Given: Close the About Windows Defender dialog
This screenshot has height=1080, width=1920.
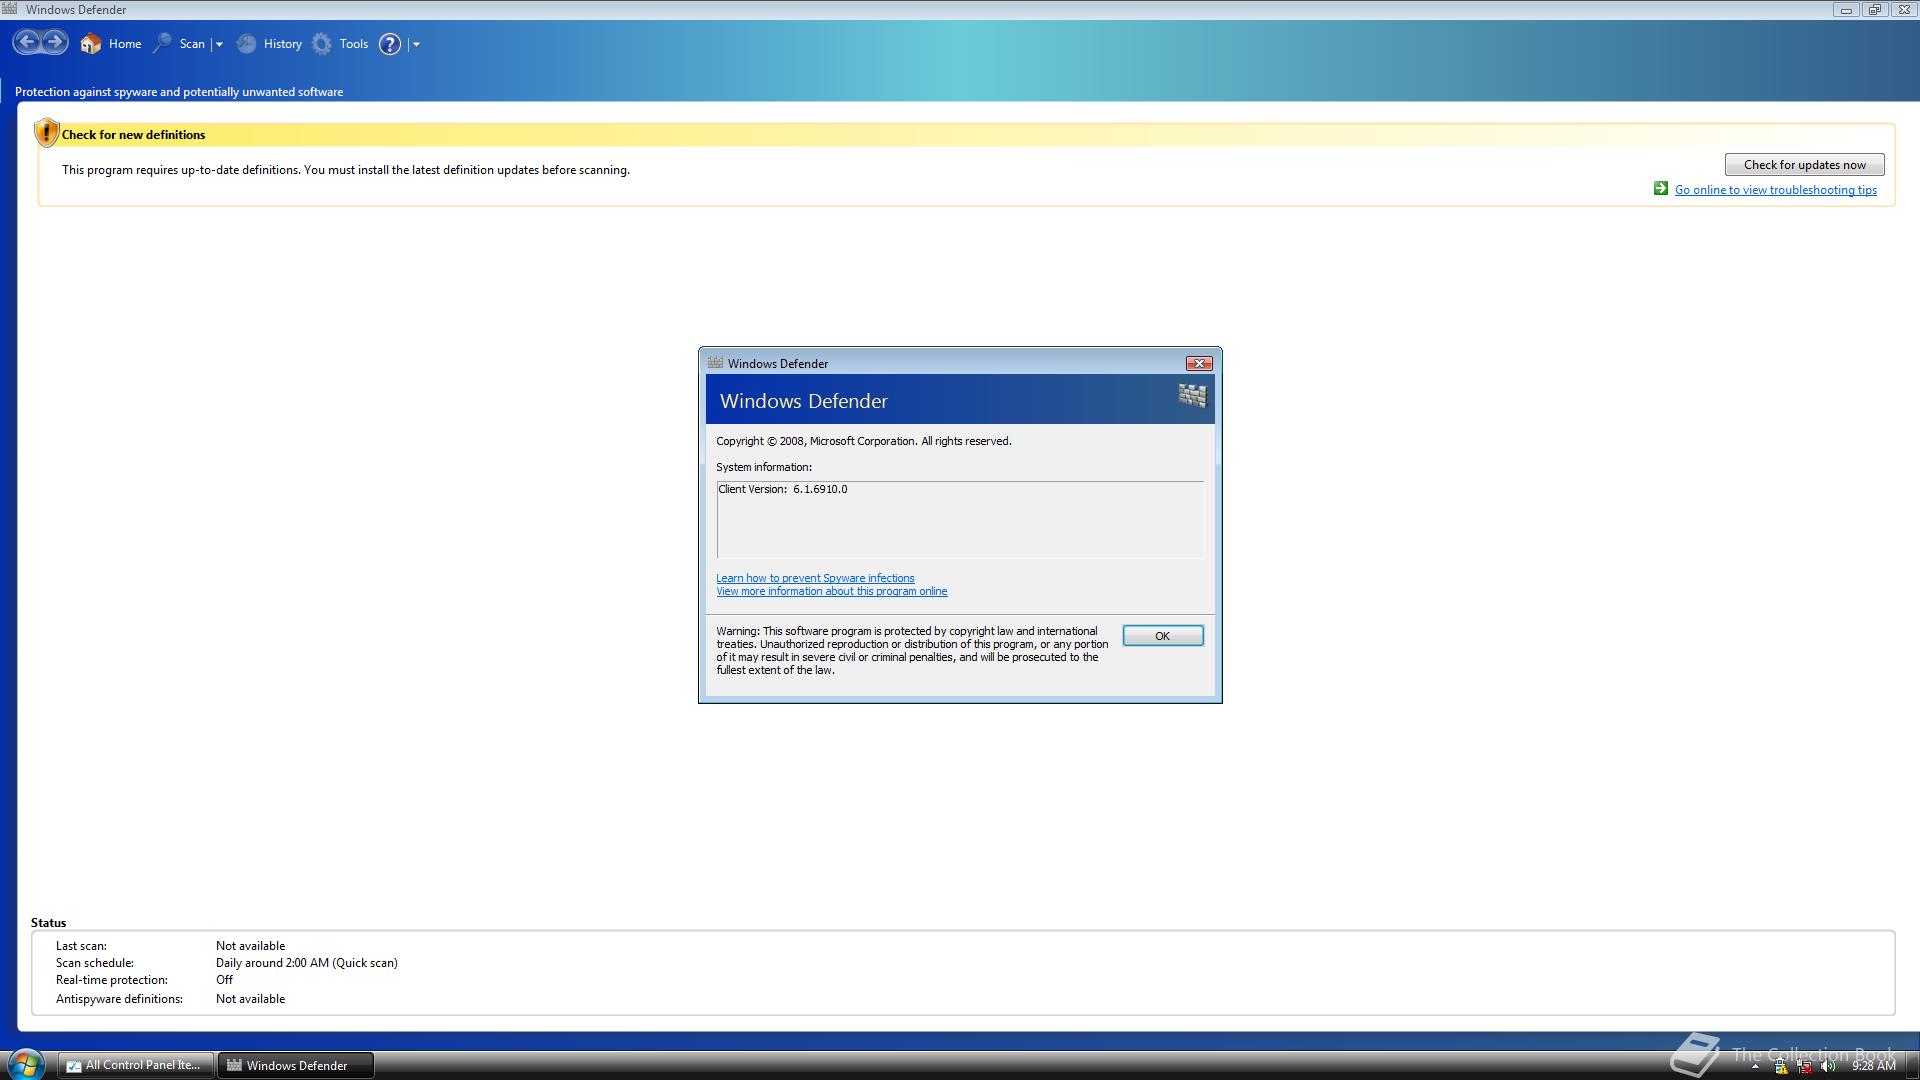Looking at the screenshot, I should 1199,363.
